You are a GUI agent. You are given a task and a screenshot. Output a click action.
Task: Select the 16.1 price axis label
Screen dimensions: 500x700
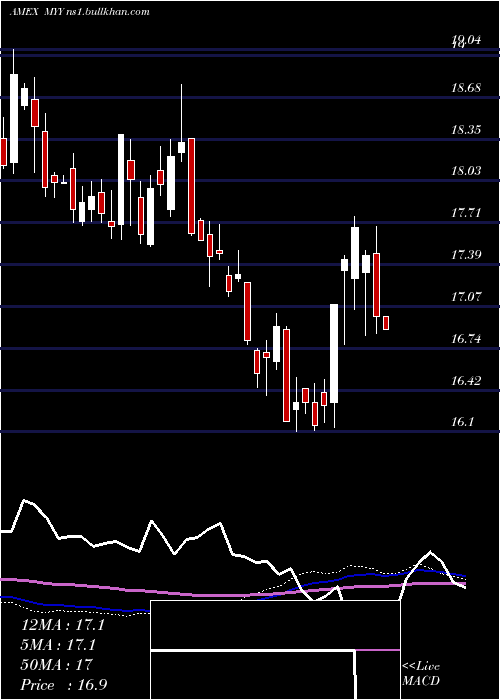click(x=462, y=422)
